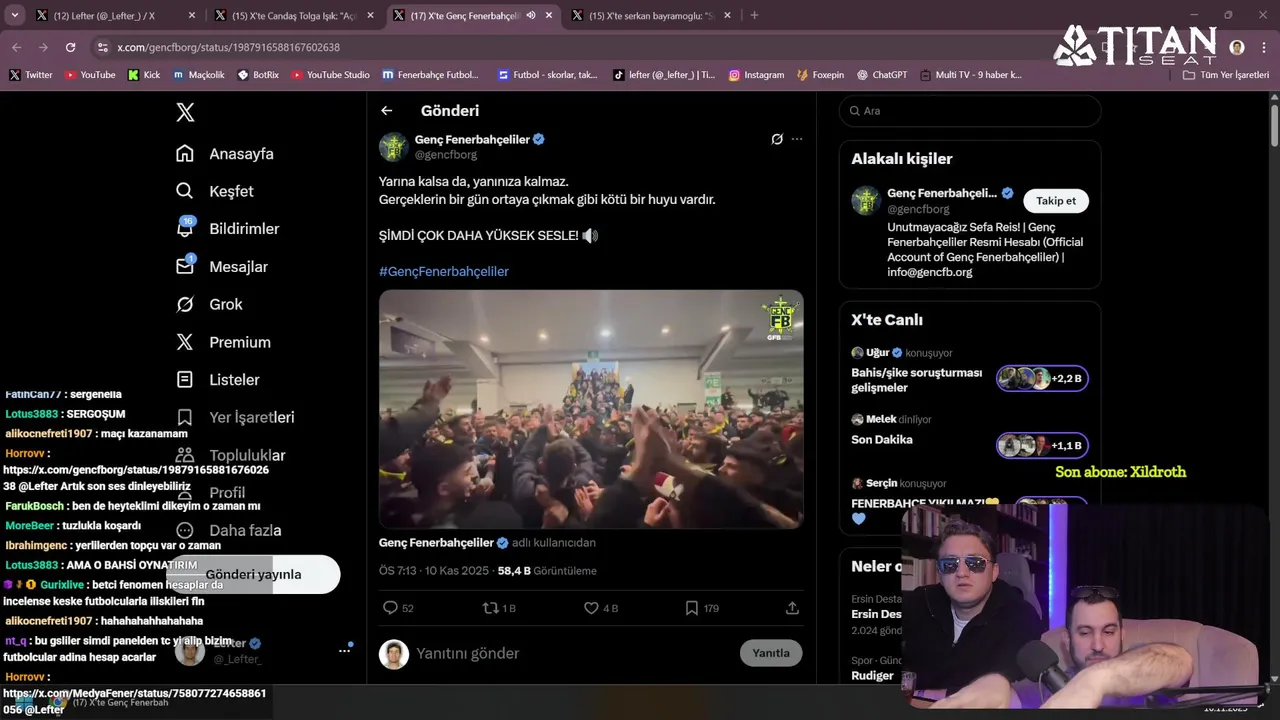1280x720 pixels.
Task: Open the YouTube Studio bookmark
Action: click(330, 75)
